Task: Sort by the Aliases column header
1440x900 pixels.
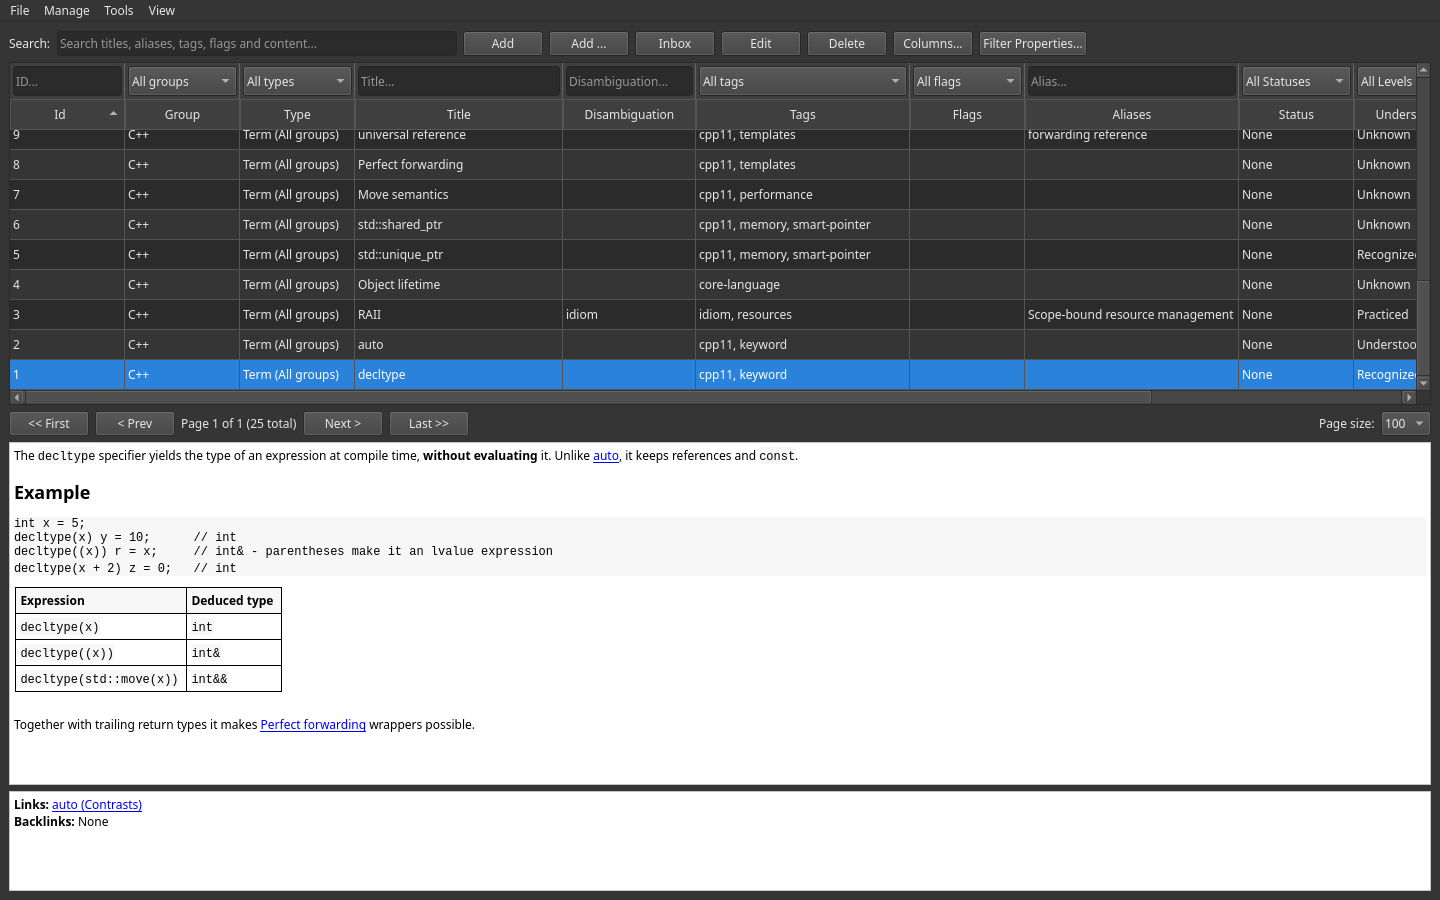Action: click(x=1132, y=115)
